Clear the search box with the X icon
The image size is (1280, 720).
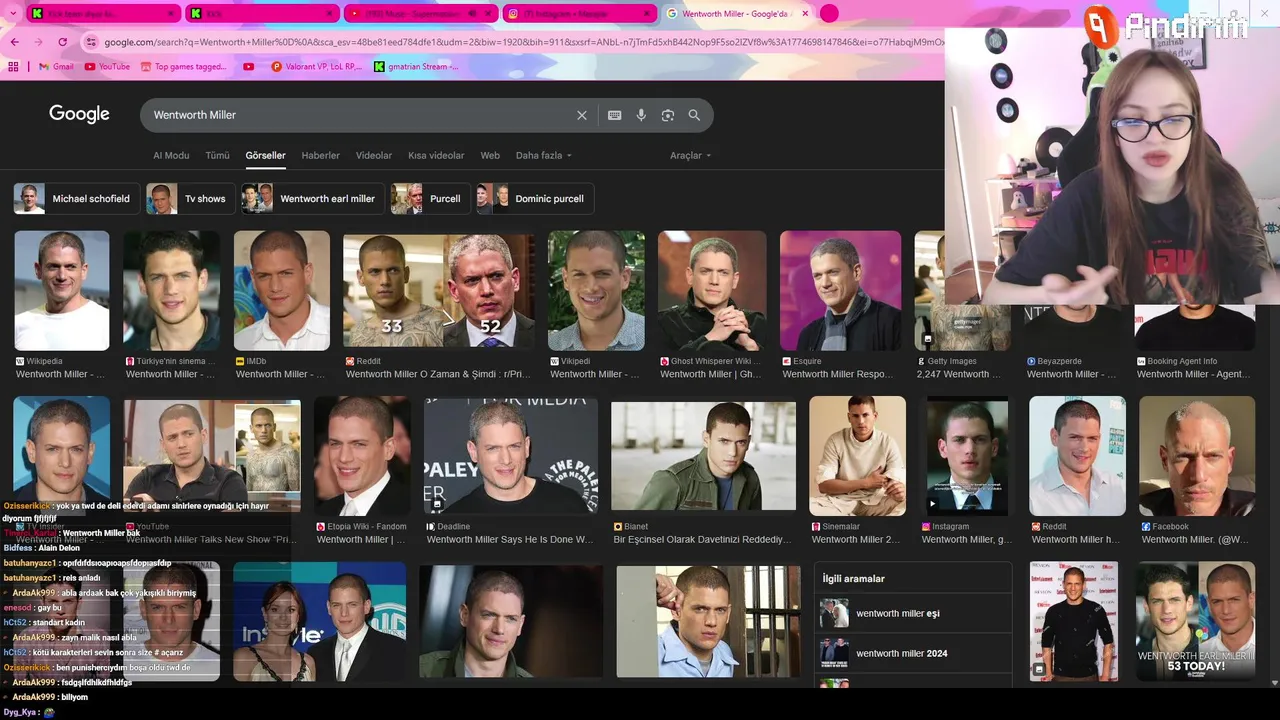(x=582, y=115)
